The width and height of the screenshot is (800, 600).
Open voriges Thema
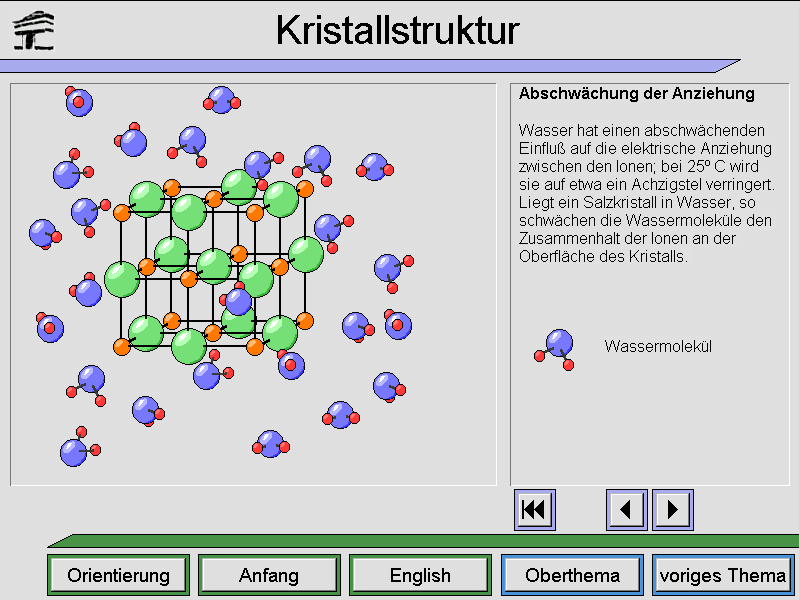(x=723, y=576)
